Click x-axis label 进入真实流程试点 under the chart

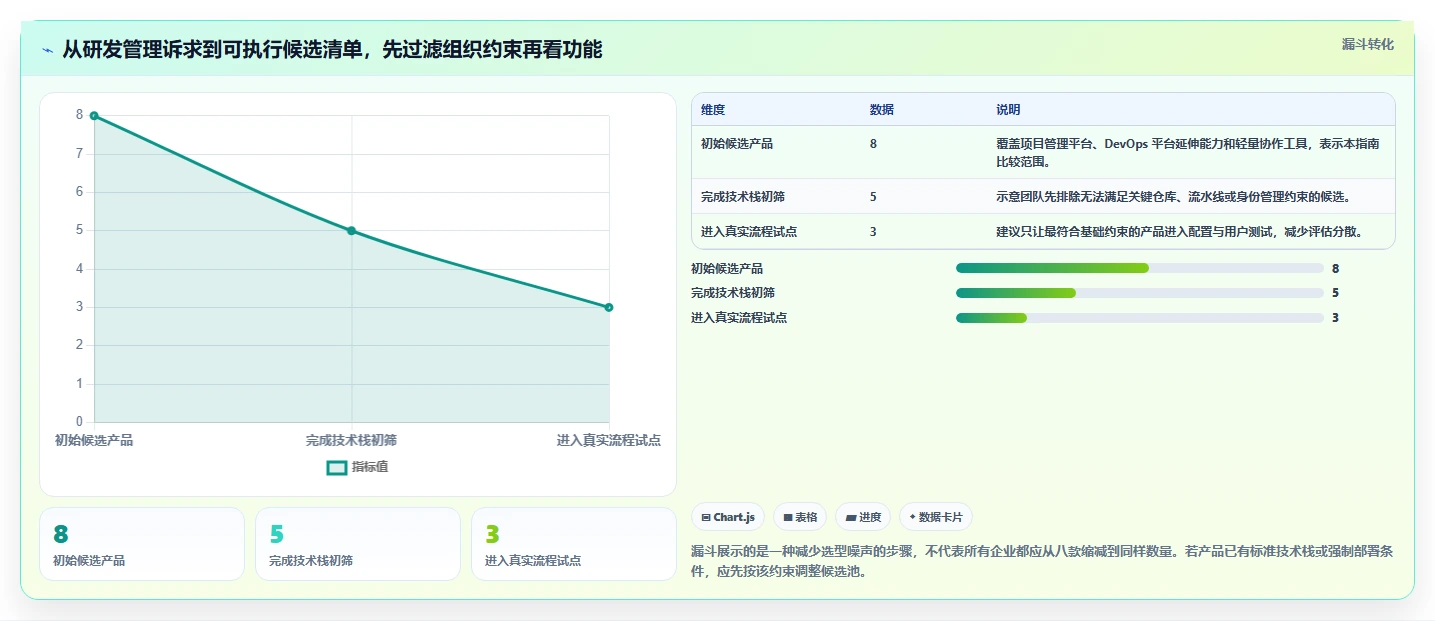click(x=609, y=440)
